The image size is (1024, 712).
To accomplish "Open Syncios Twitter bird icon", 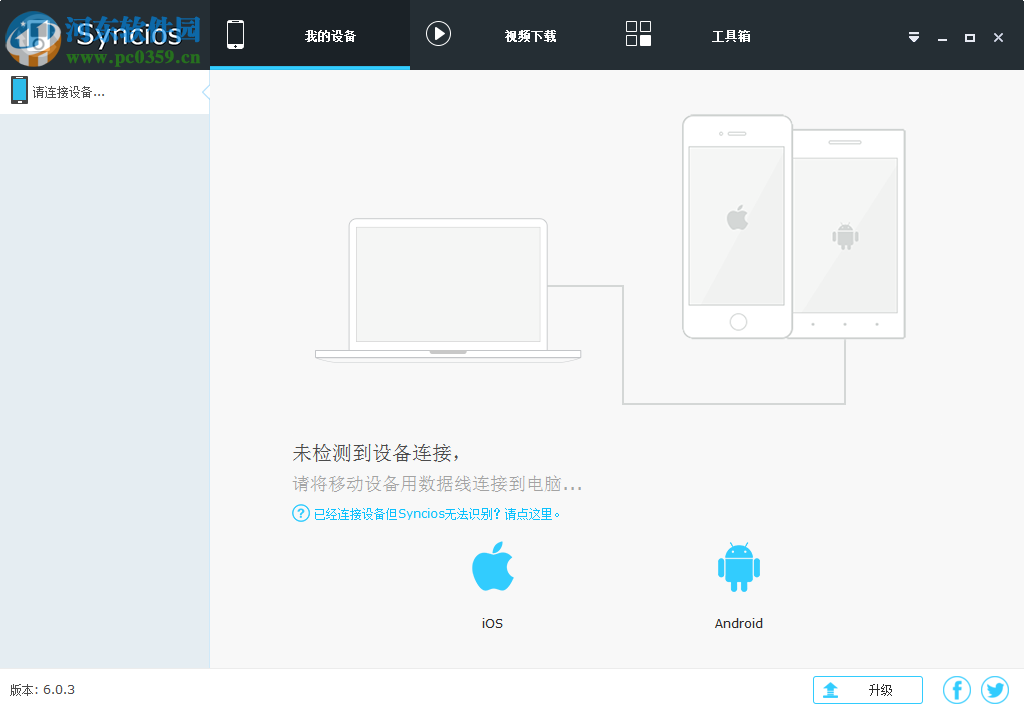I will pos(995,689).
